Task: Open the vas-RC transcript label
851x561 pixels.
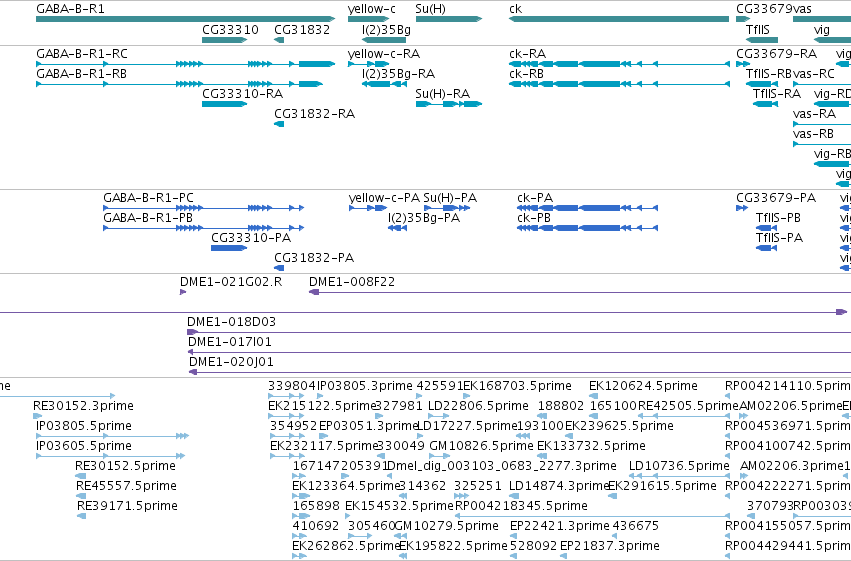Action: coord(814,74)
